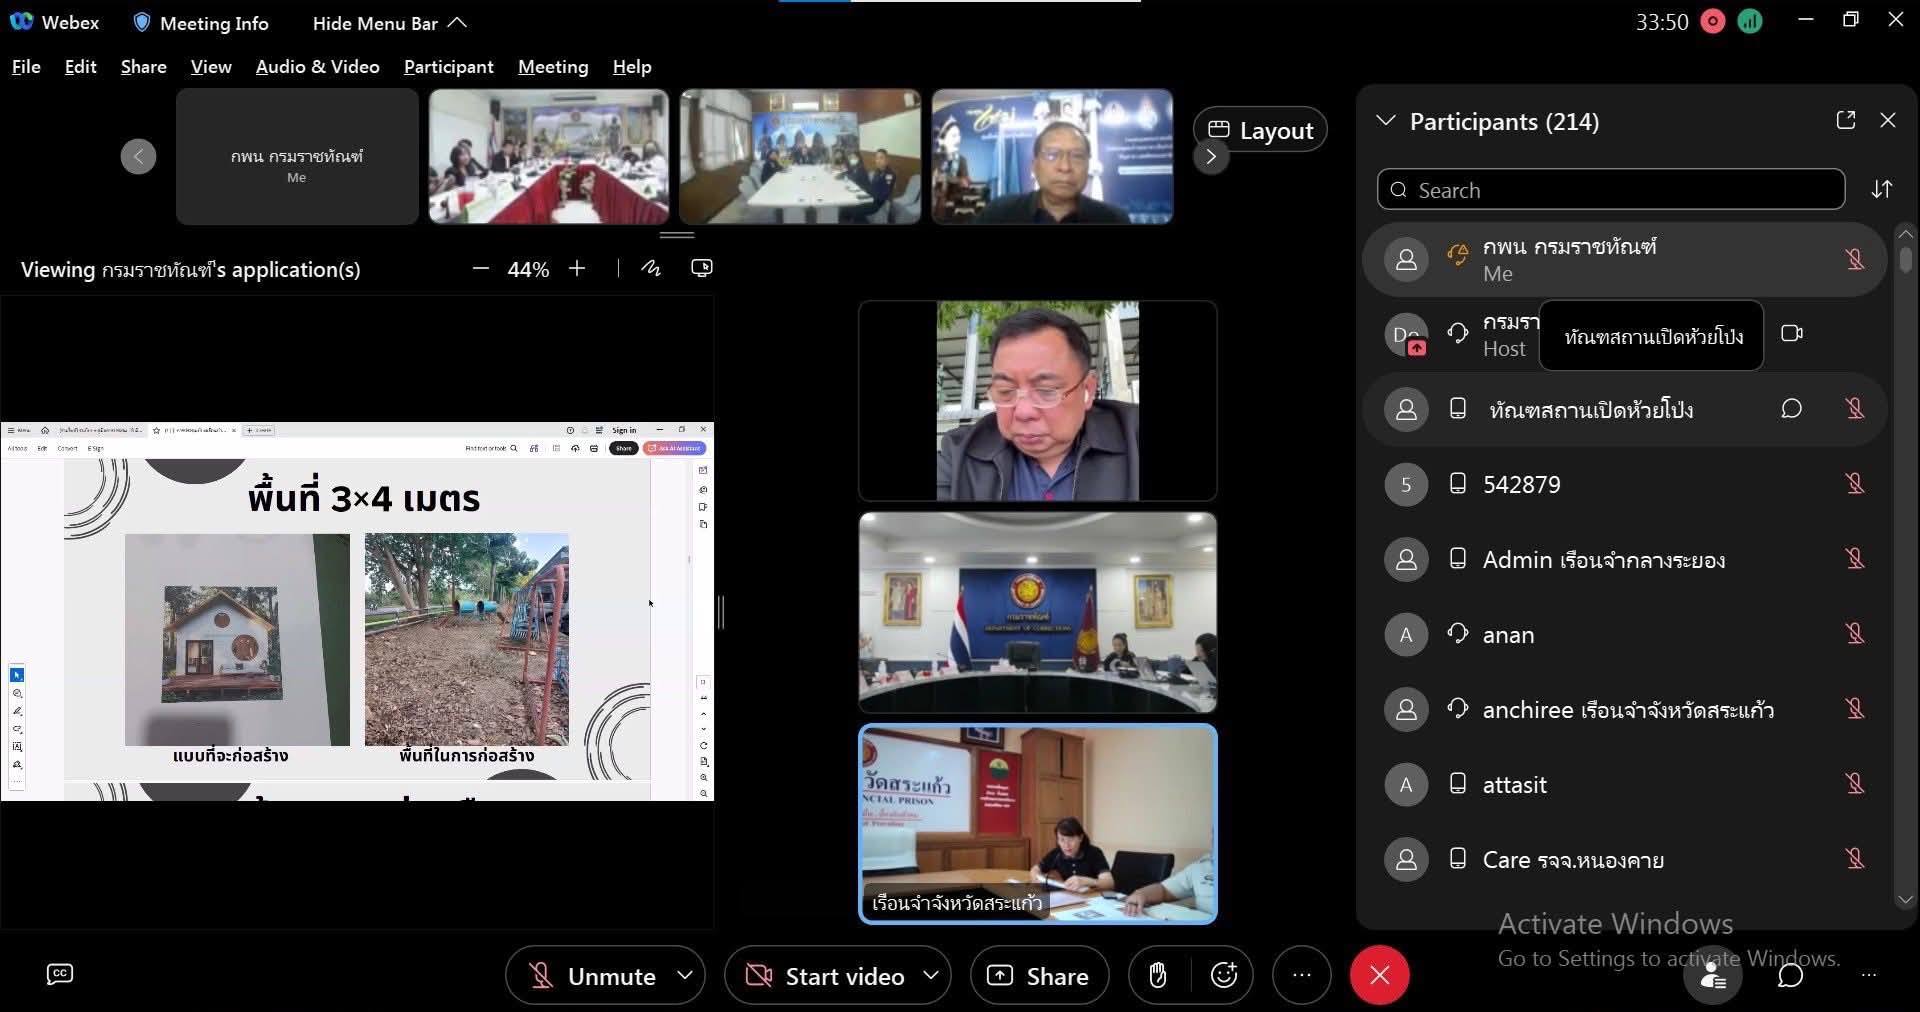The width and height of the screenshot is (1920, 1012).
Task: Click the annotate pen icon
Action: click(x=651, y=268)
